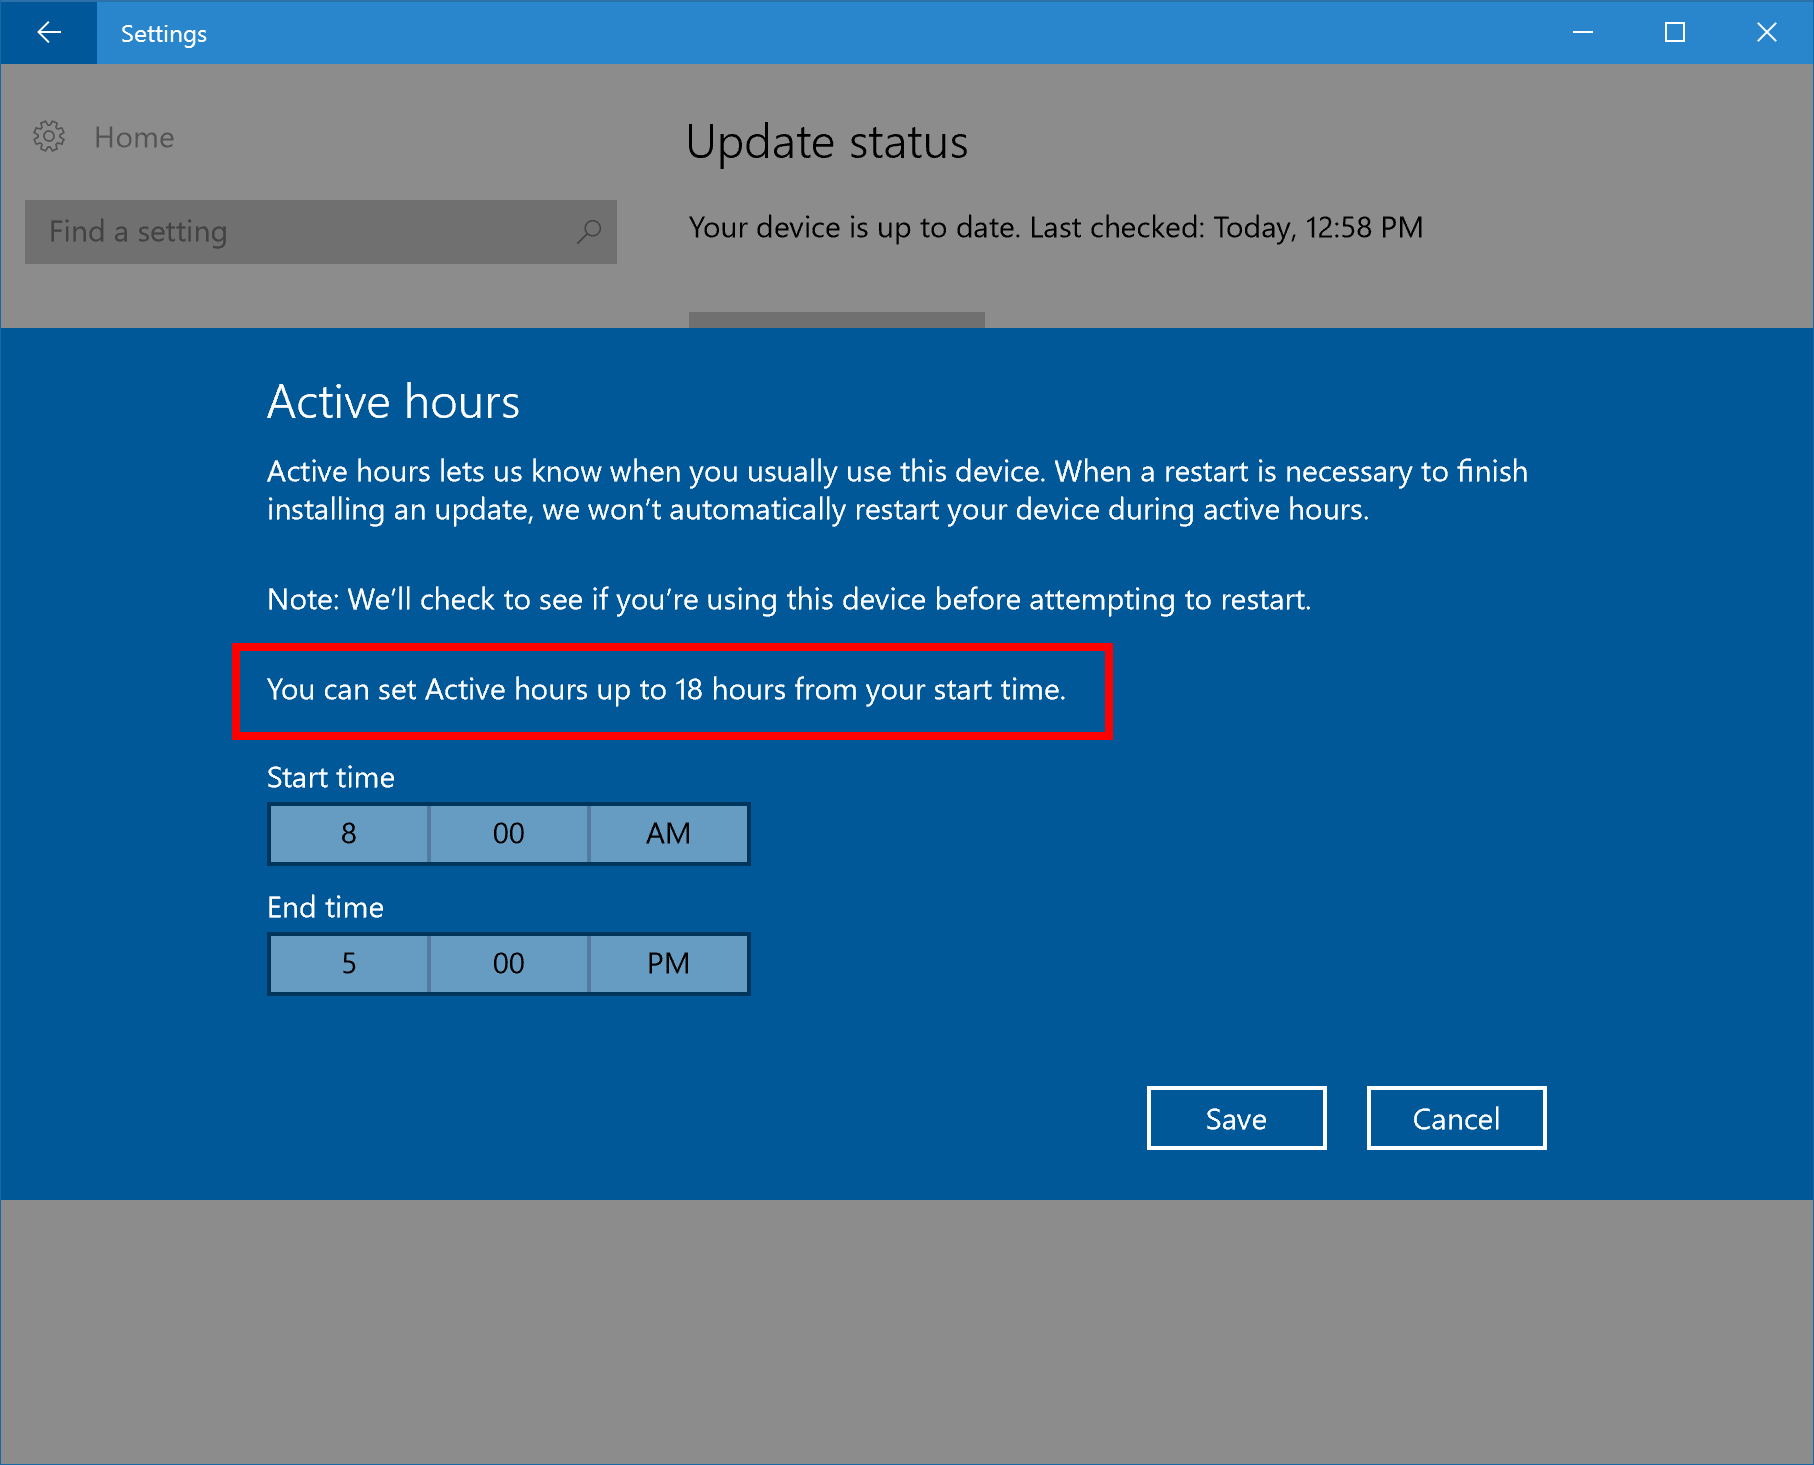Screen dimensions: 1814x1465
Task: Open the Start time hour picker showing 8
Action: [349, 834]
